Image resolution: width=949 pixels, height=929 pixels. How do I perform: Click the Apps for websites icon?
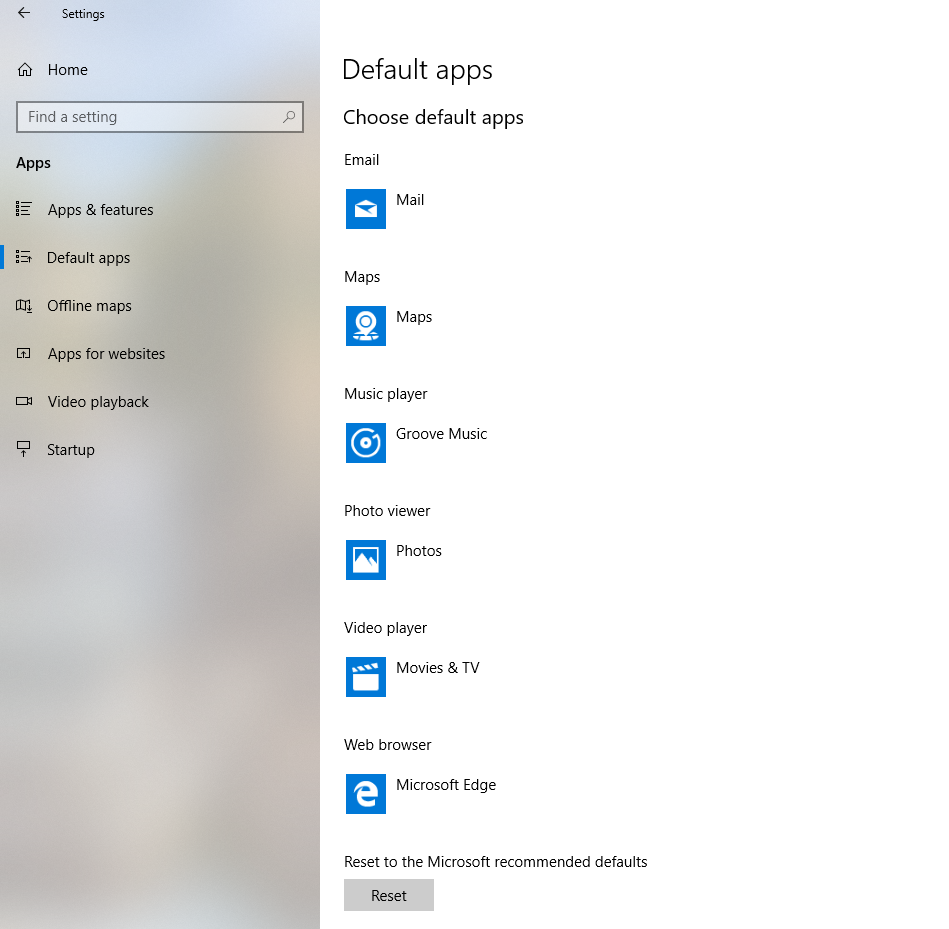(x=24, y=353)
